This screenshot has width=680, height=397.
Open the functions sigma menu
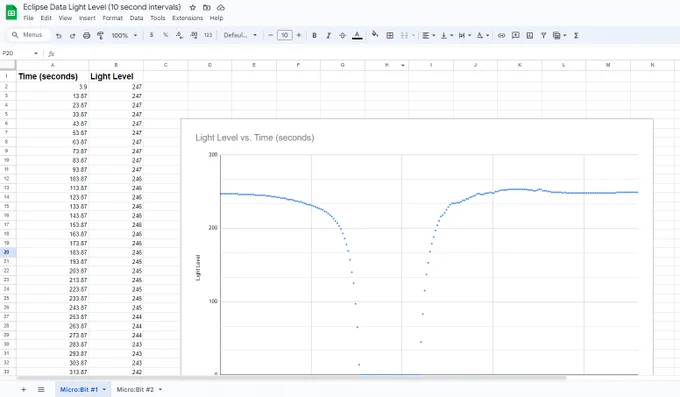point(576,36)
